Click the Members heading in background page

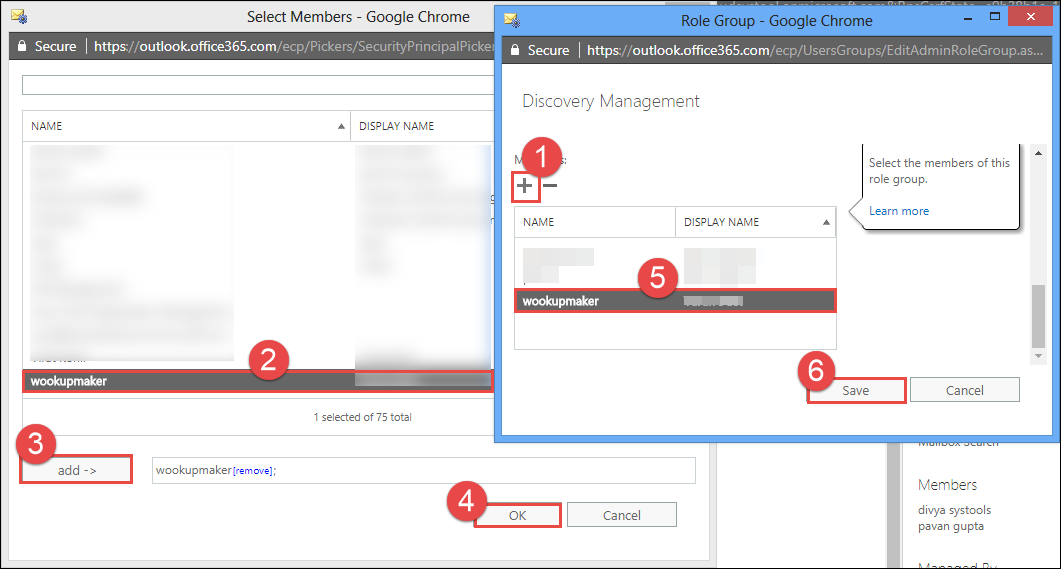pos(947,485)
